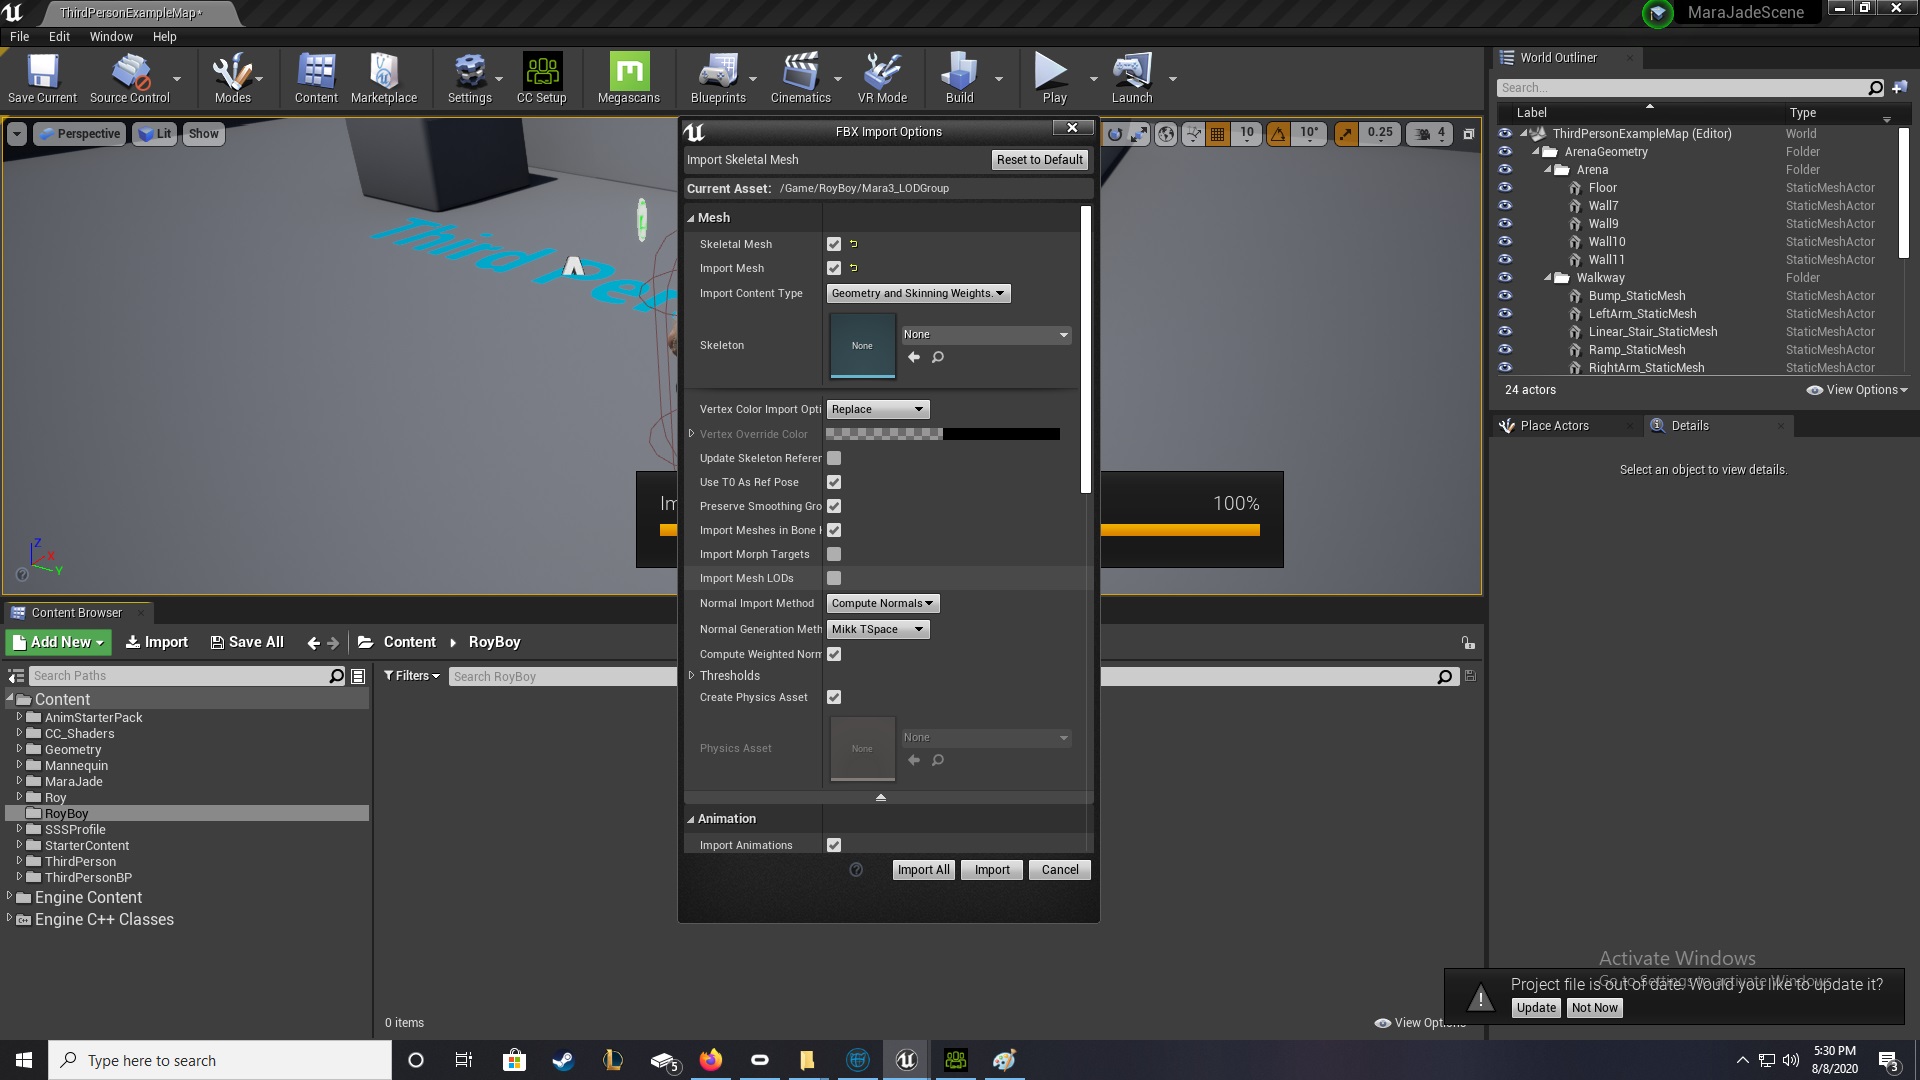This screenshot has width=1920, height=1080.
Task: Toggle the Import Mesh checkbox
Action: point(834,268)
